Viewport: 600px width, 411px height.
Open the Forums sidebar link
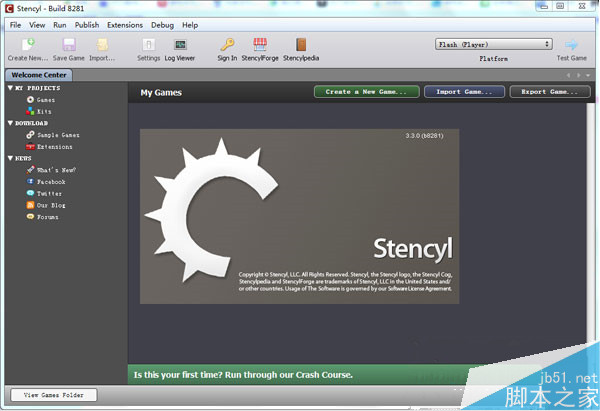tap(42, 217)
